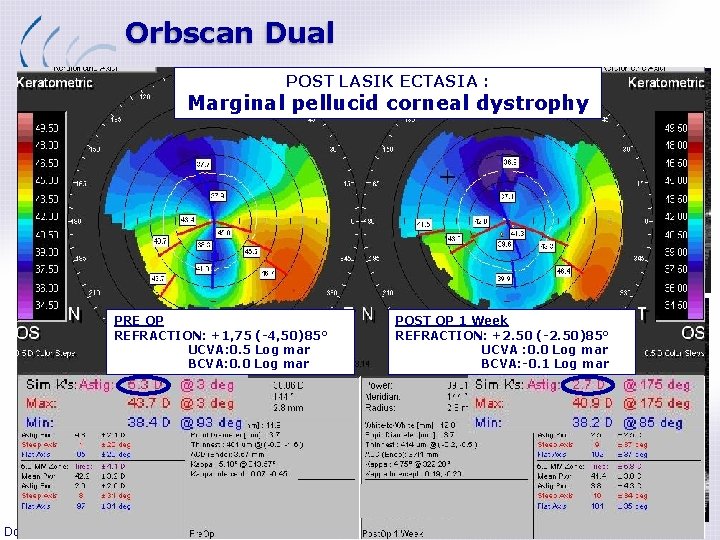Viewport: 720px width, 540px height.
Task: Click the "OS" eye label below the right scale
Action: pyautogui.click(x=693, y=333)
